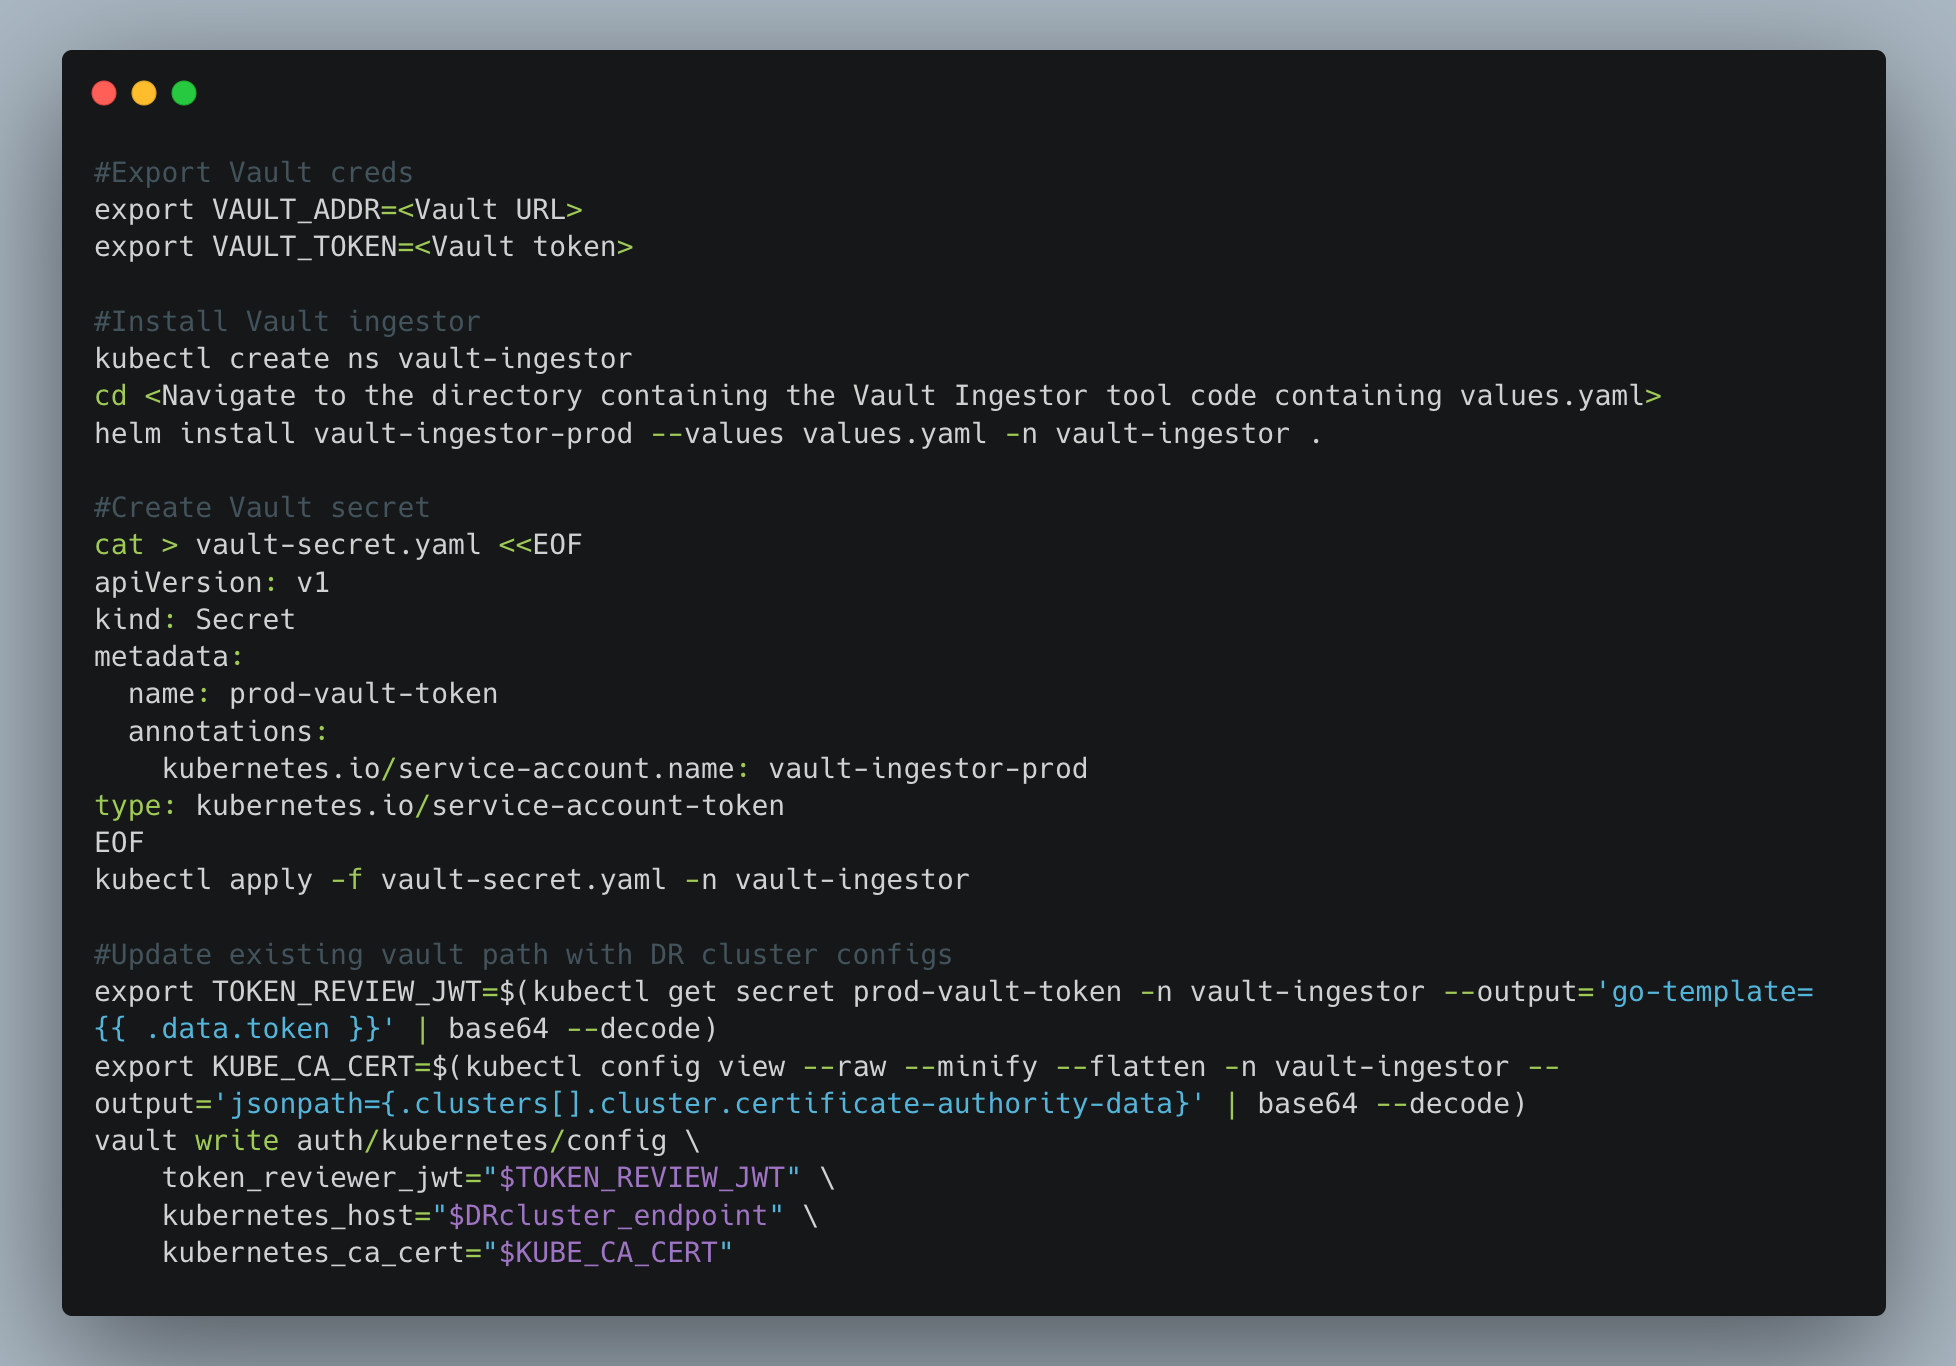Image resolution: width=1956 pixels, height=1366 pixels.
Task: Click the 'kind: Secret' line
Action: click(195, 619)
